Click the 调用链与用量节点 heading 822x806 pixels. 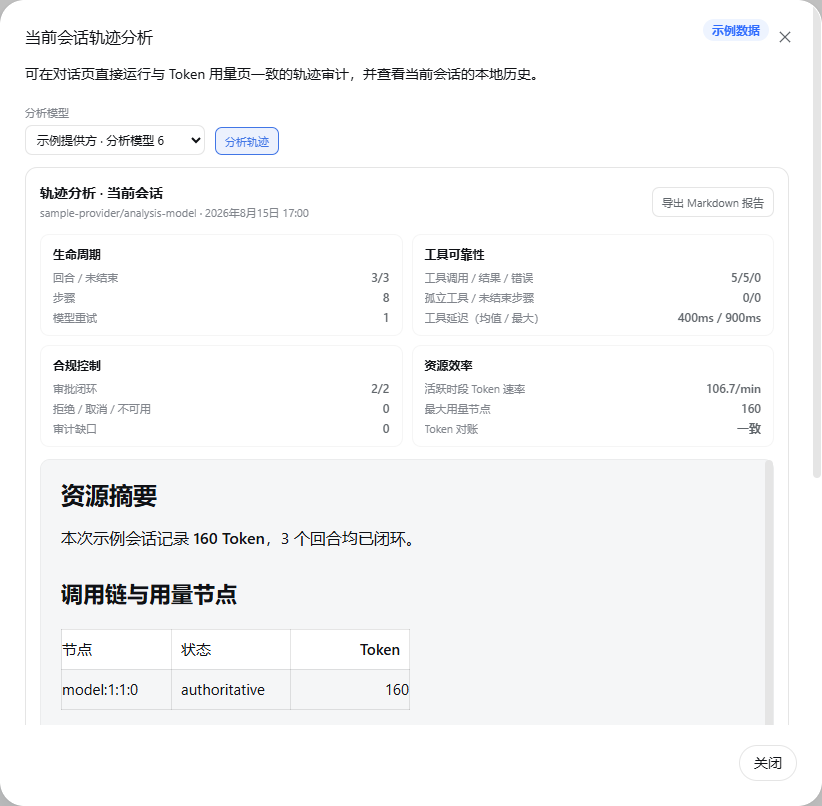coord(148,595)
